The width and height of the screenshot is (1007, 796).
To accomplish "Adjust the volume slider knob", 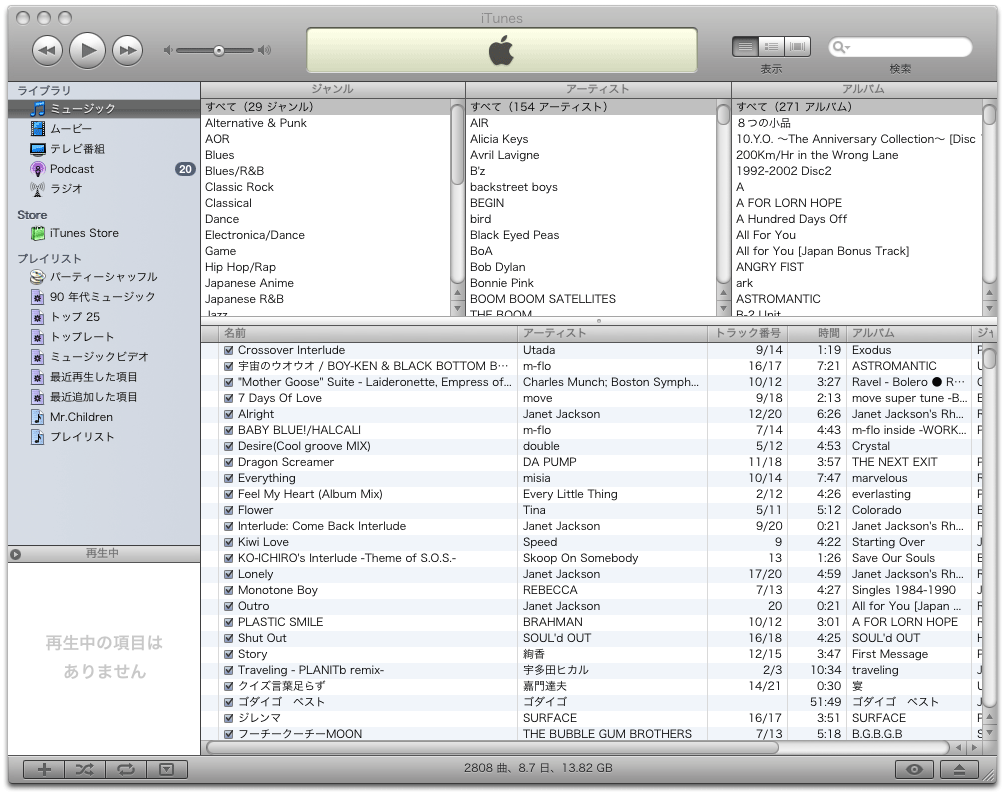I will (x=219, y=50).
